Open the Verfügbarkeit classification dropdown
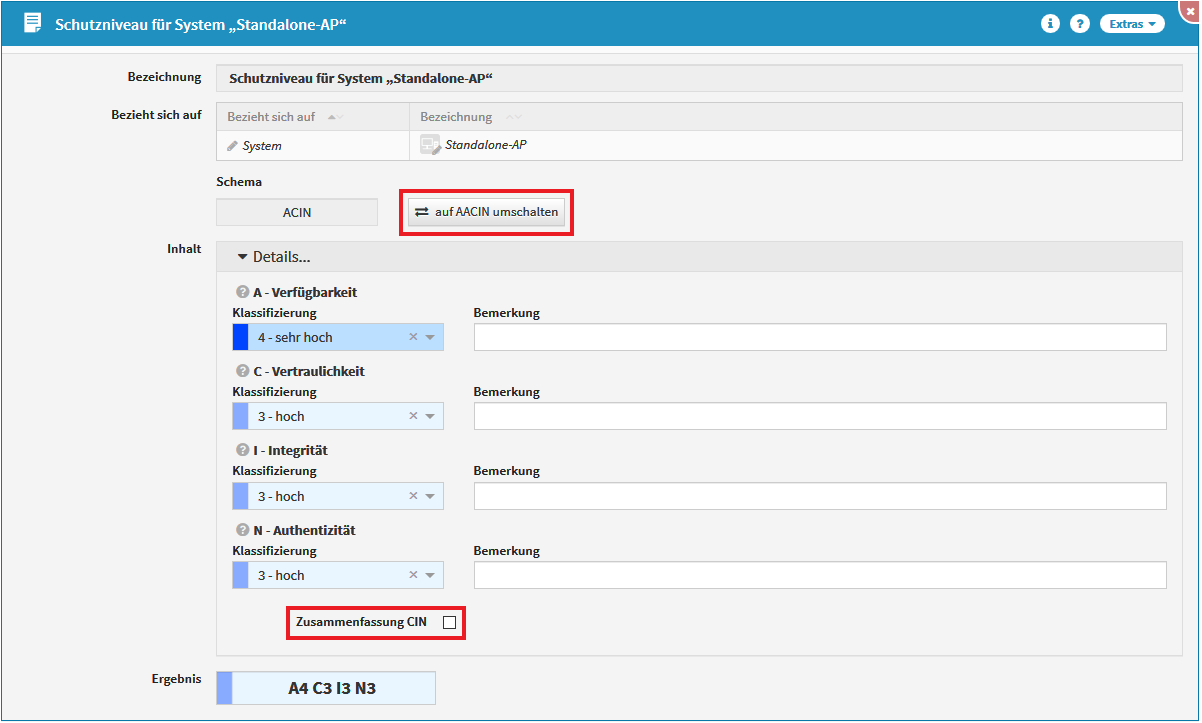The width and height of the screenshot is (1202, 723). (x=430, y=337)
